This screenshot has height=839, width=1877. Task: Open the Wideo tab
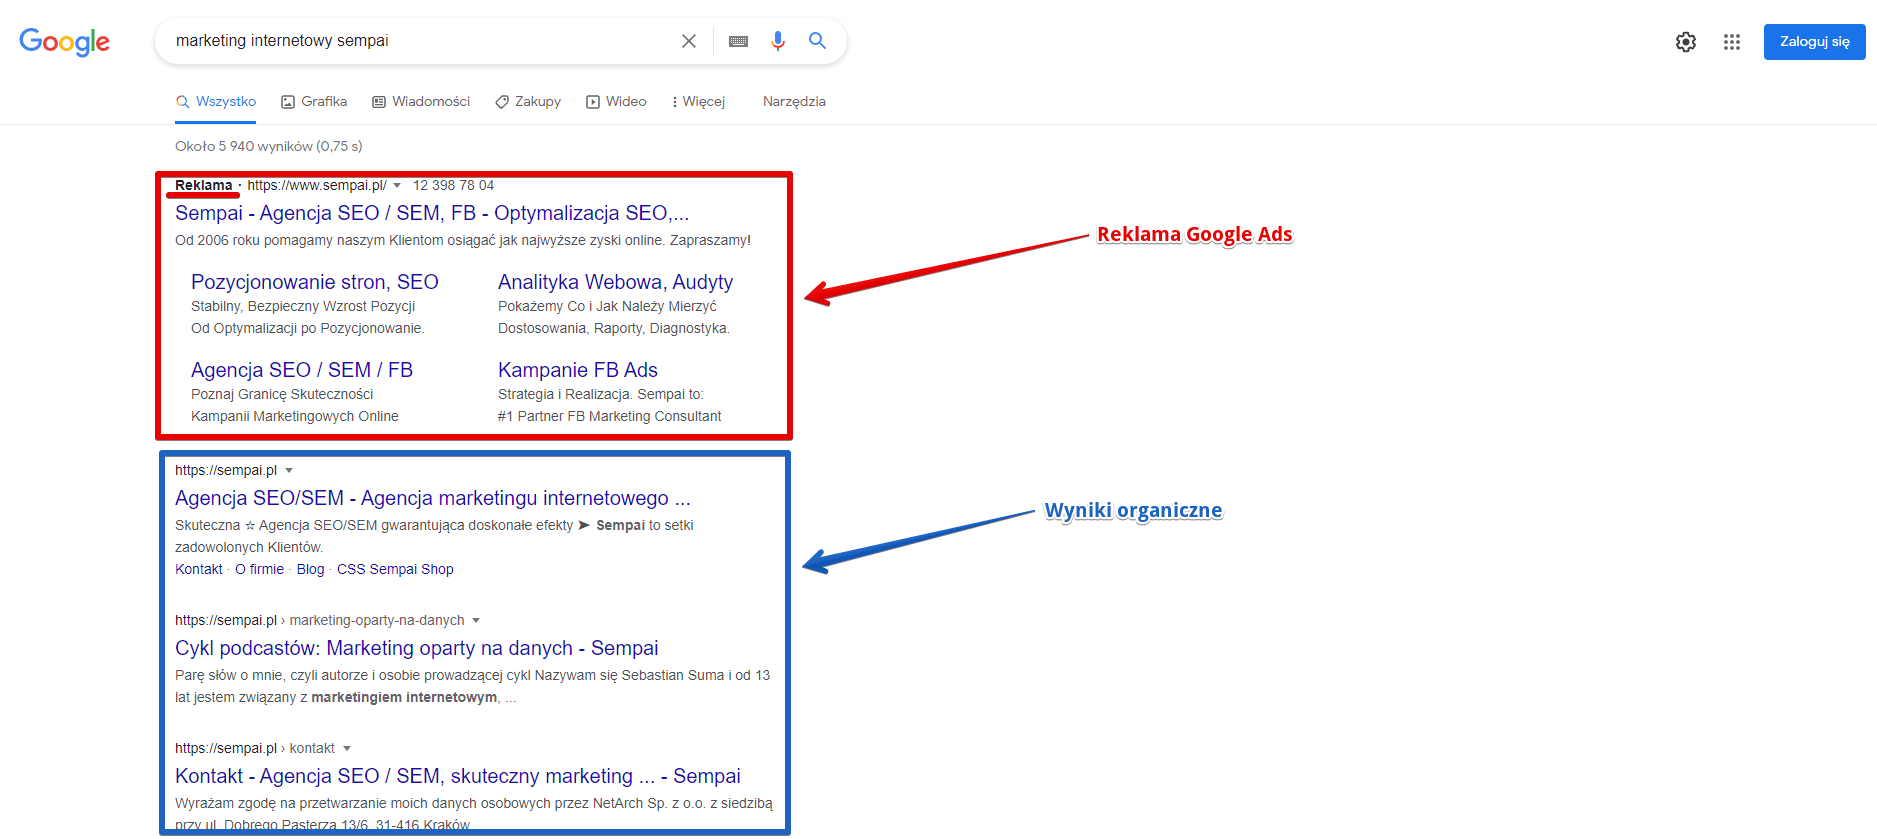click(616, 102)
